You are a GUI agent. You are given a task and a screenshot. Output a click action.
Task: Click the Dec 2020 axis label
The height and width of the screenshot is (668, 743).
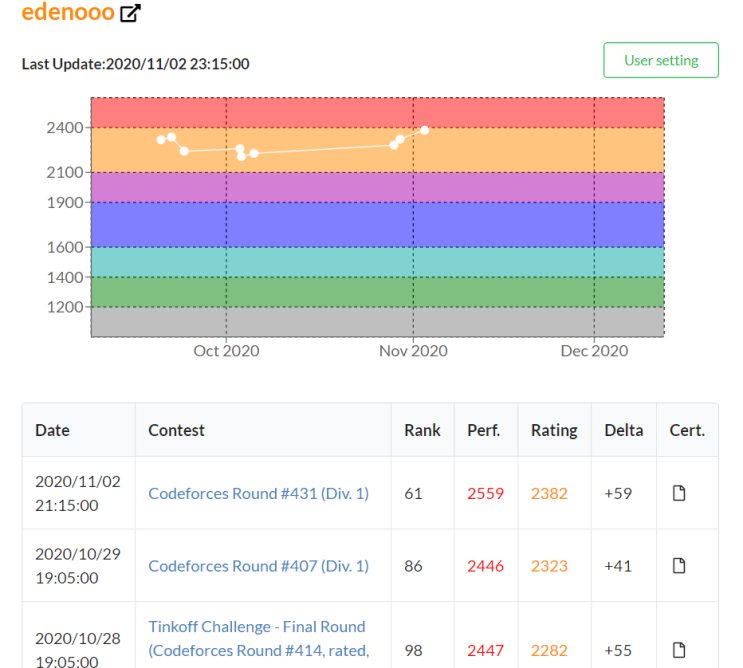tap(594, 351)
